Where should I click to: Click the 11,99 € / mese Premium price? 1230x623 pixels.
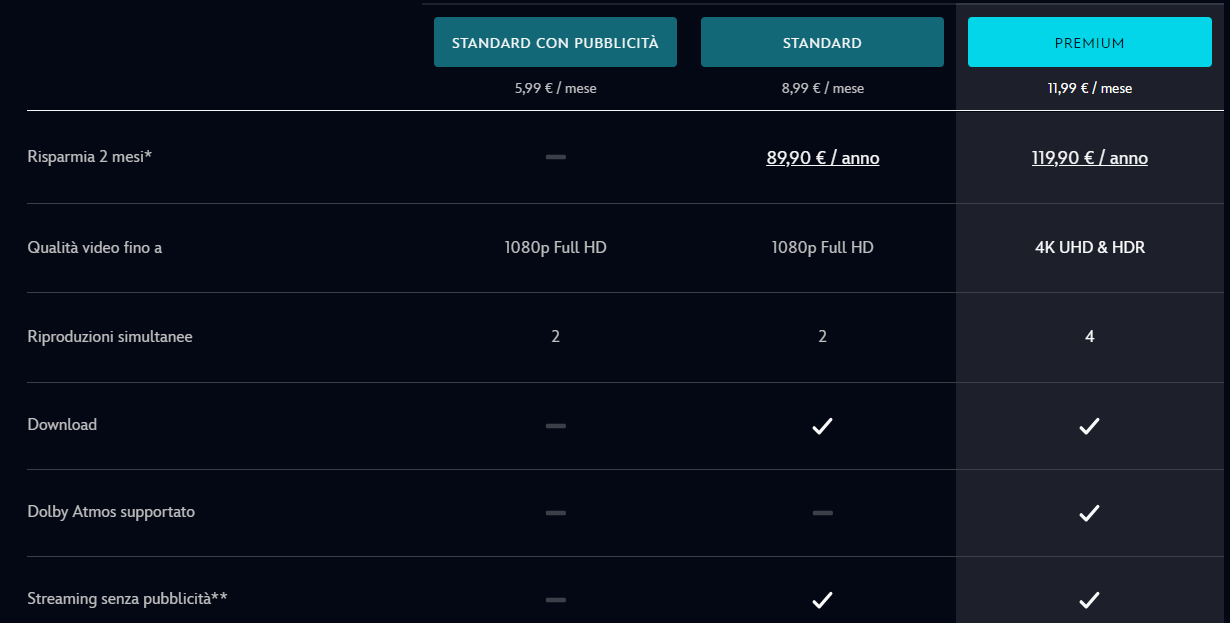coord(1089,88)
